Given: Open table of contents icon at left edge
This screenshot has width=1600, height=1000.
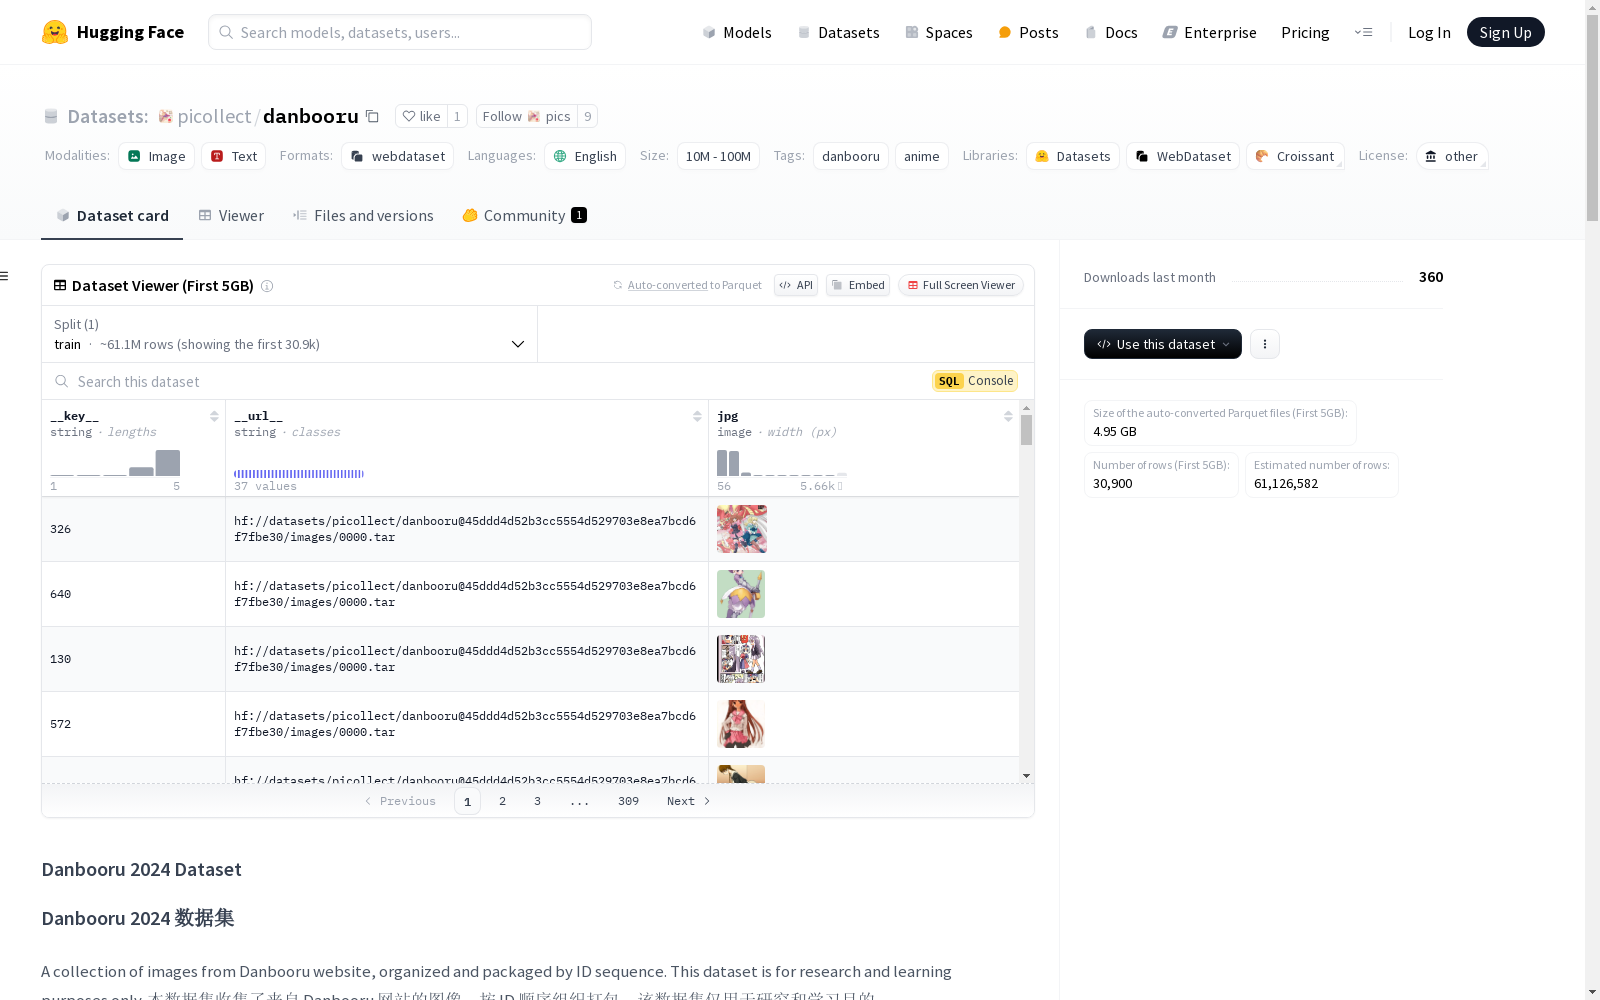Looking at the screenshot, I should click(x=5, y=276).
